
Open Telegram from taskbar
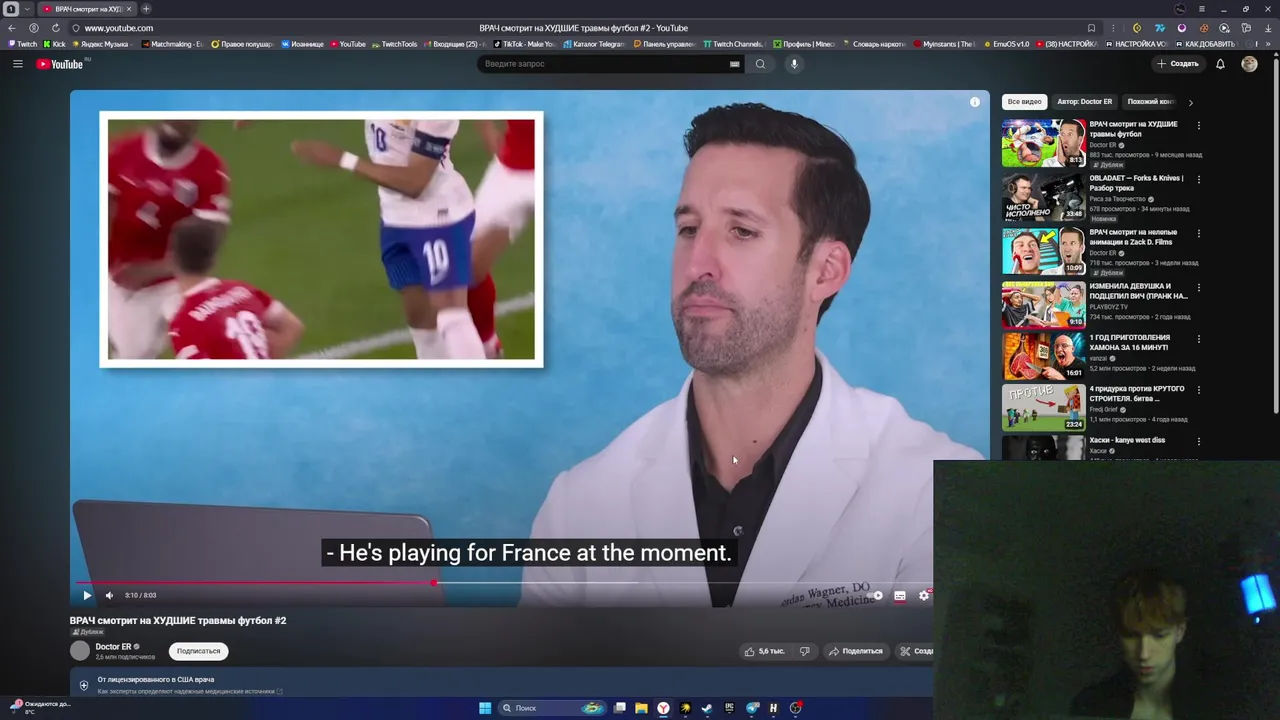click(752, 708)
